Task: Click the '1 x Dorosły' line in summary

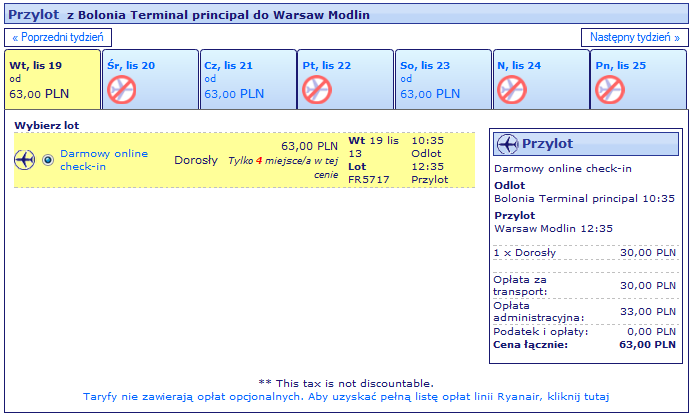Action: pos(585,253)
